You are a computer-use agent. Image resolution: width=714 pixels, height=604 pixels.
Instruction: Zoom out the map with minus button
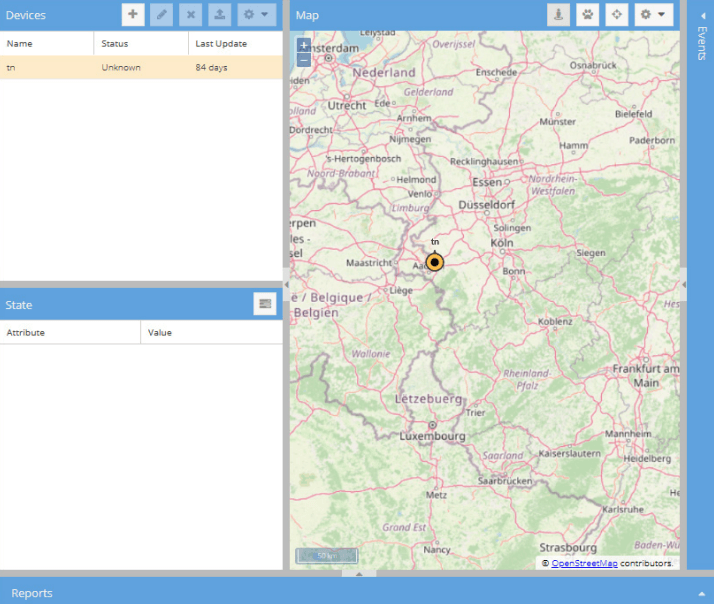(x=304, y=59)
